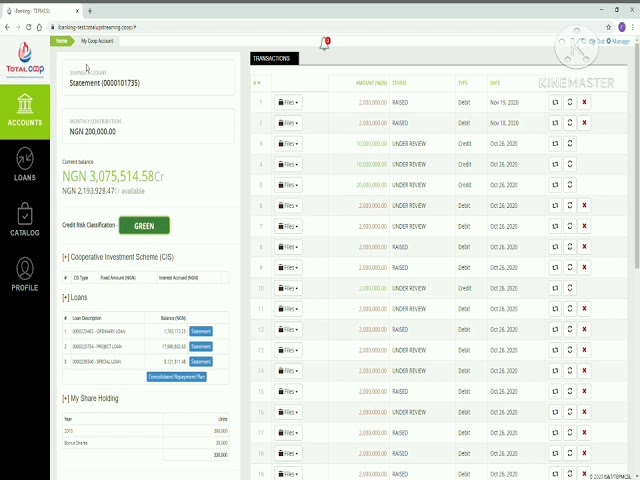Image resolution: width=640 pixels, height=480 pixels.
Task: Open the Accounts sidebar section
Action: click(x=25, y=112)
